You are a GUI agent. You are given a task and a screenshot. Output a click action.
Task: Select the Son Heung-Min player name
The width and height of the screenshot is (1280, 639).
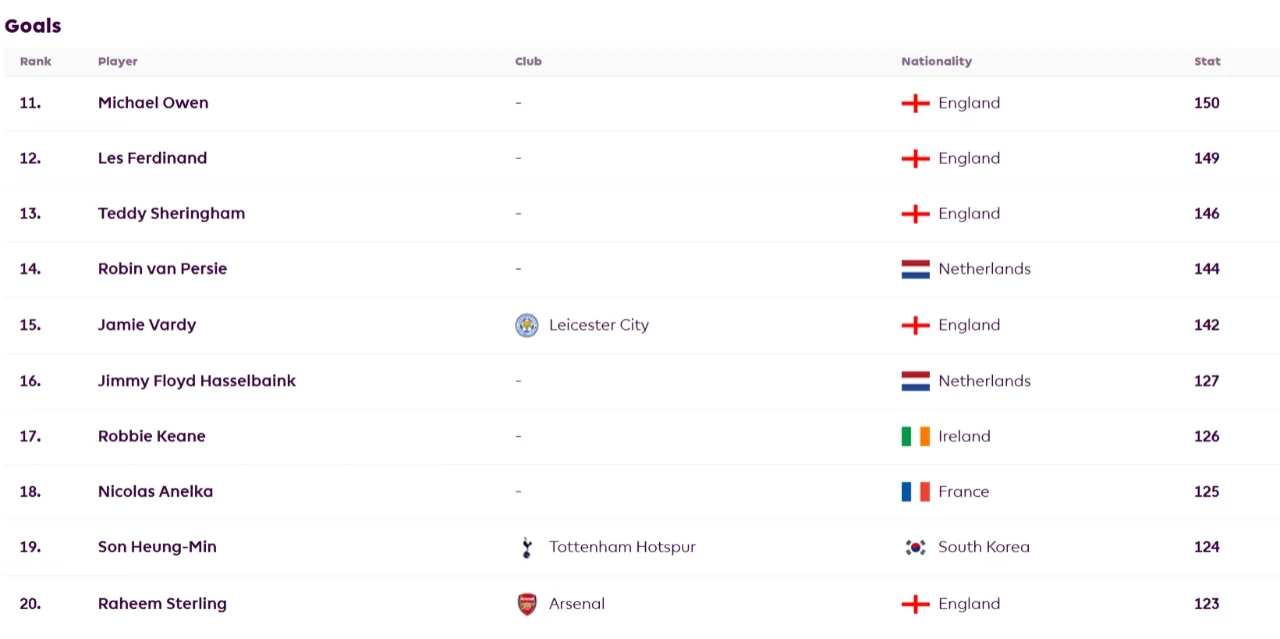click(x=157, y=547)
